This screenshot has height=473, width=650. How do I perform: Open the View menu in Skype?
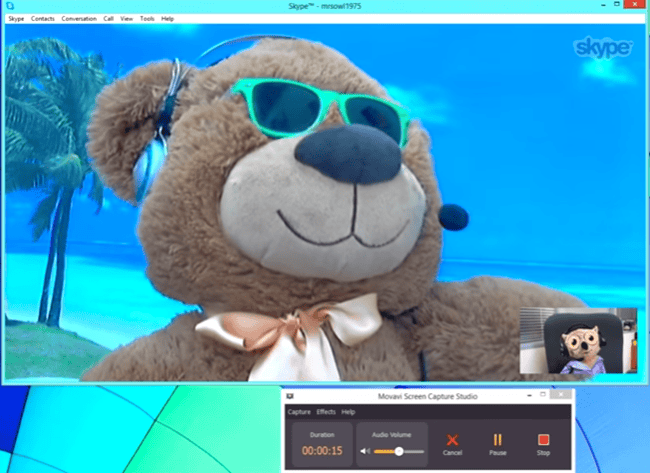pyautogui.click(x=126, y=19)
